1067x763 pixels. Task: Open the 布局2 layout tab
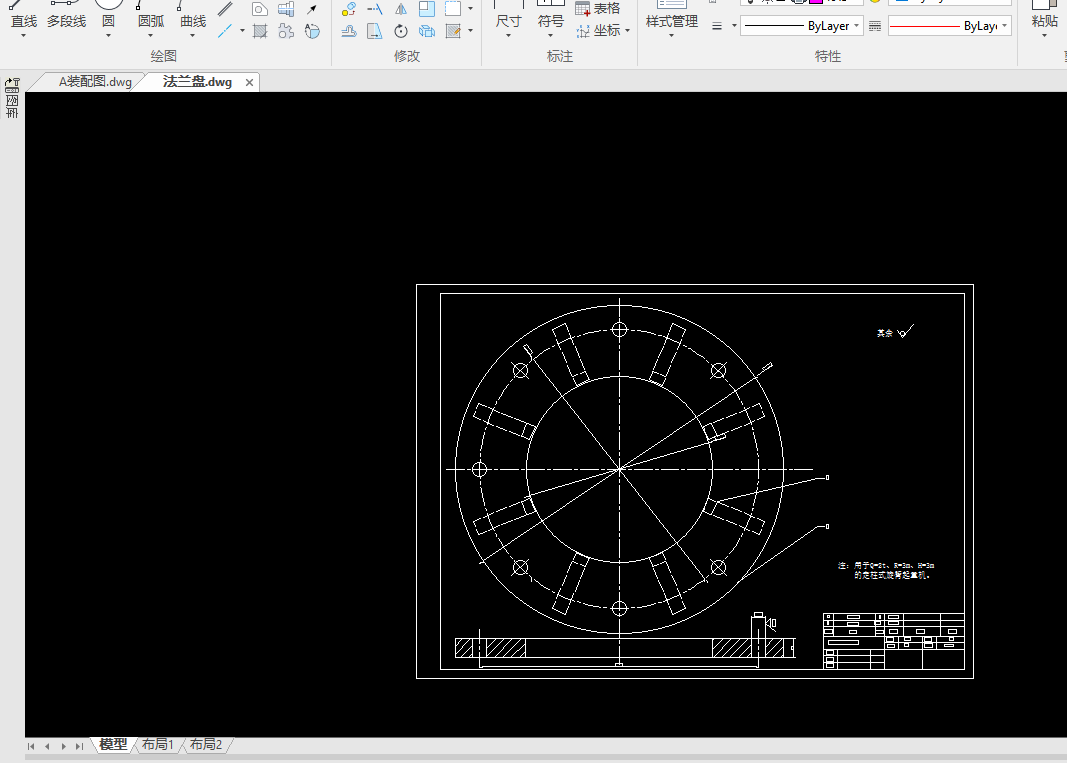(x=206, y=745)
